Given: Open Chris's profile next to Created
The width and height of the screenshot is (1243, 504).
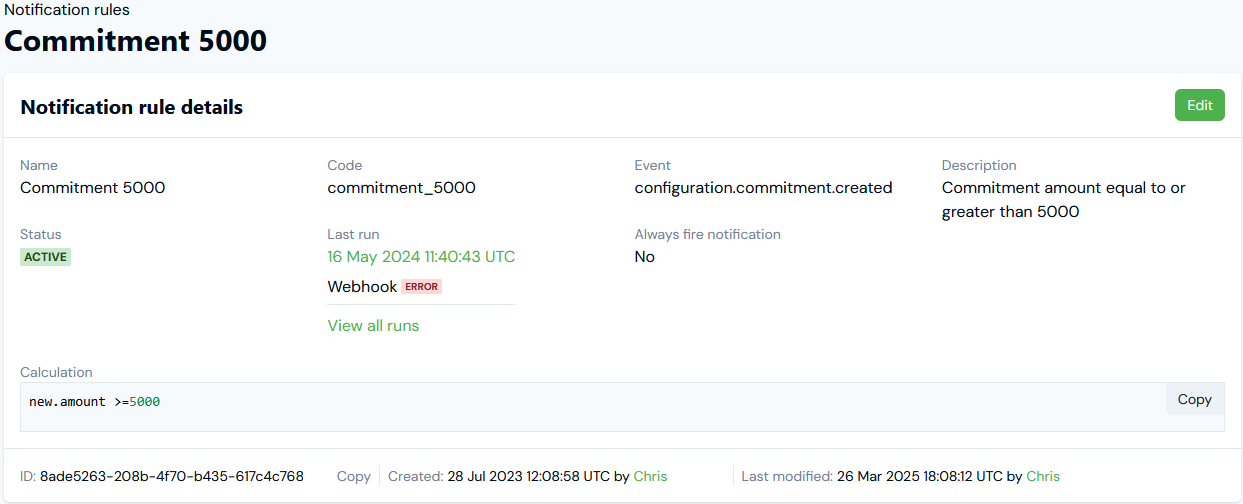Looking at the screenshot, I should point(650,476).
